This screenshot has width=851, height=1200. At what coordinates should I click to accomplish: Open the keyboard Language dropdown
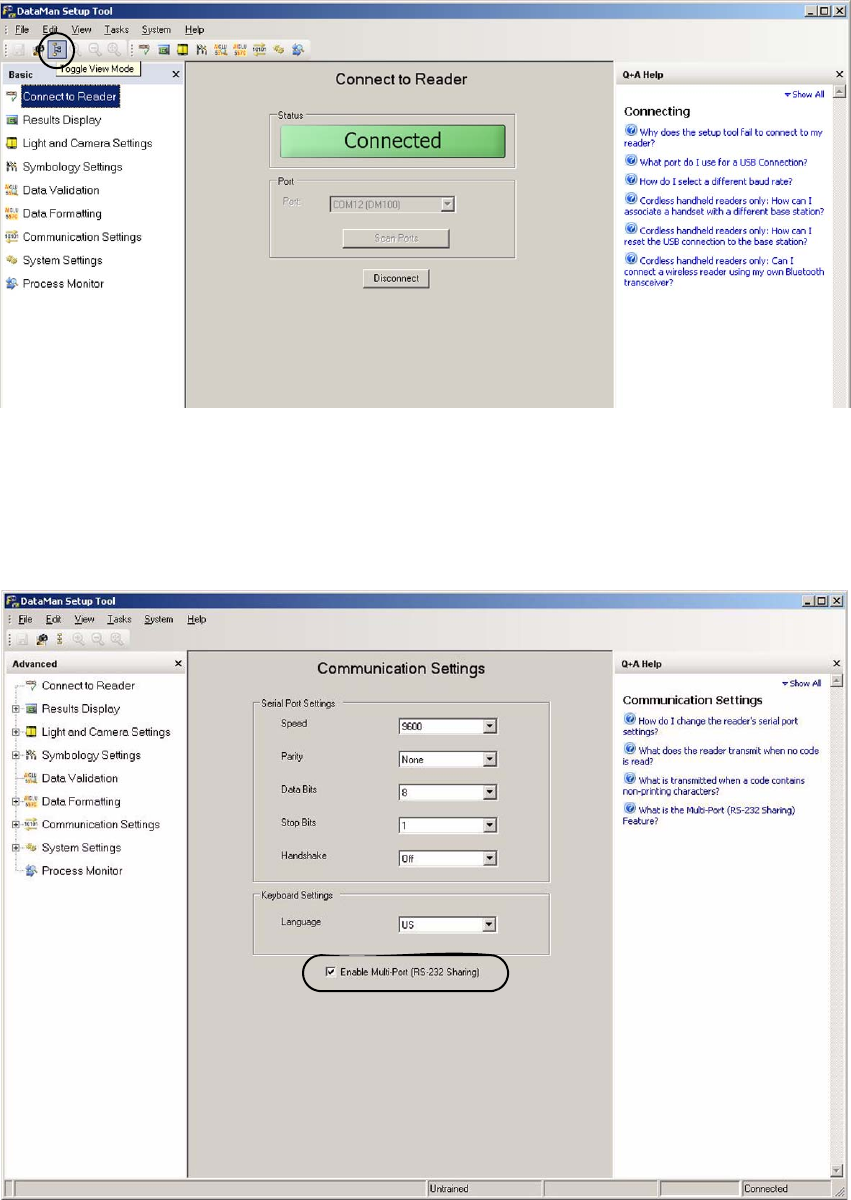click(x=490, y=925)
